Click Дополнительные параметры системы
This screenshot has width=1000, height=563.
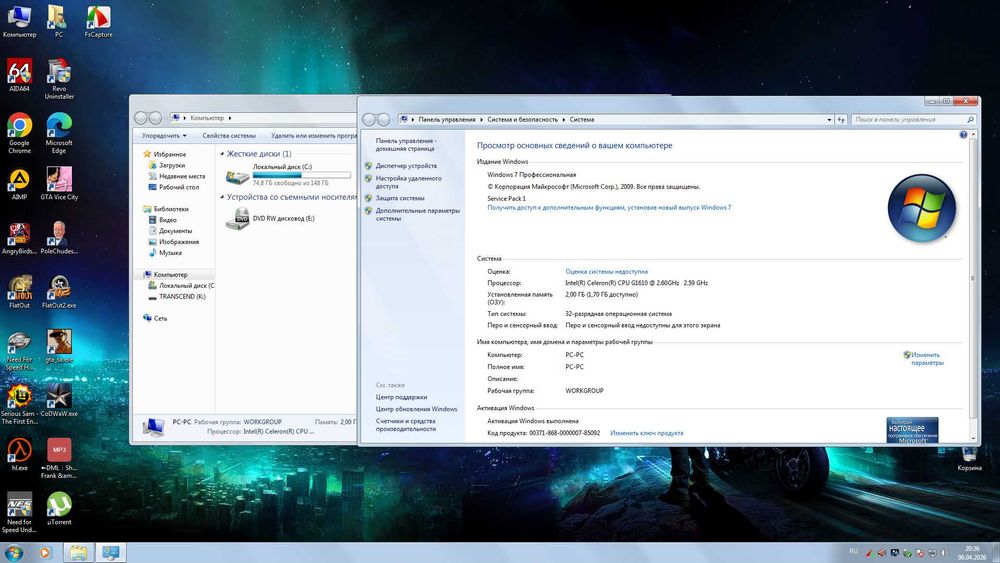[417, 215]
